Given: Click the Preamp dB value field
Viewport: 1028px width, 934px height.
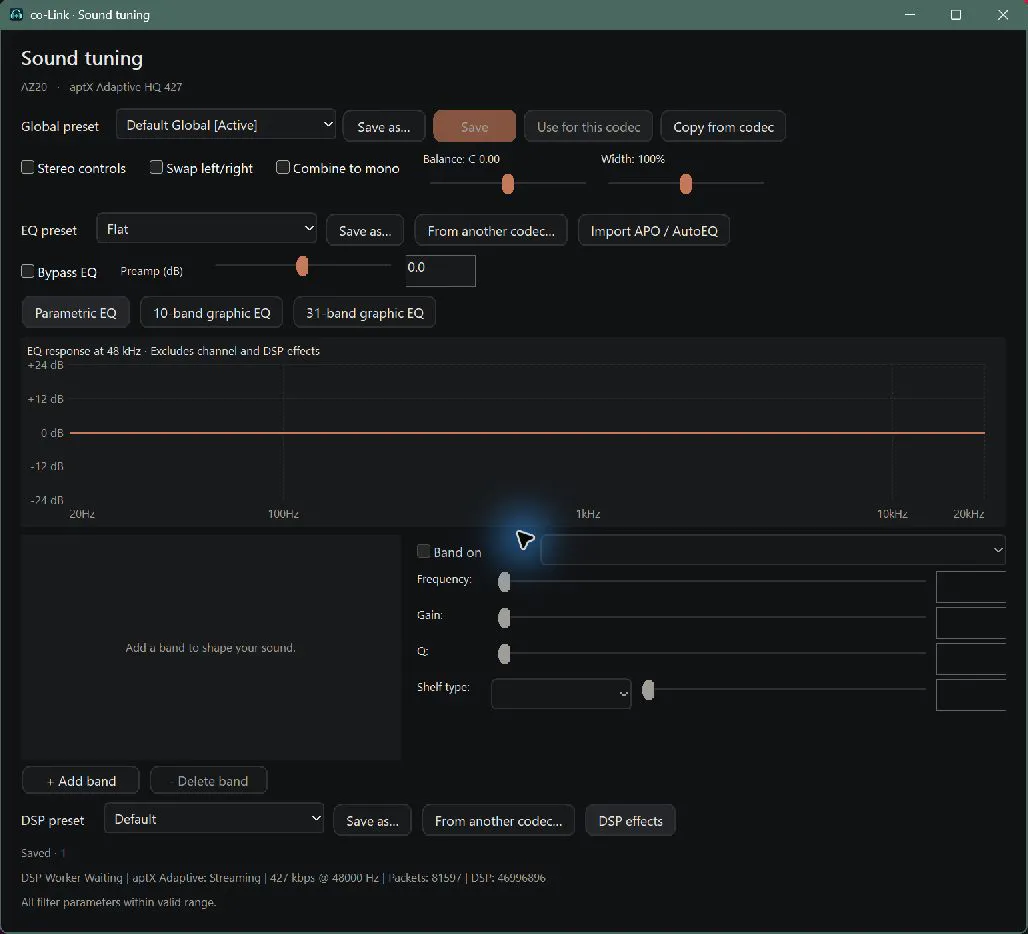Looking at the screenshot, I should click(x=441, y=271).
